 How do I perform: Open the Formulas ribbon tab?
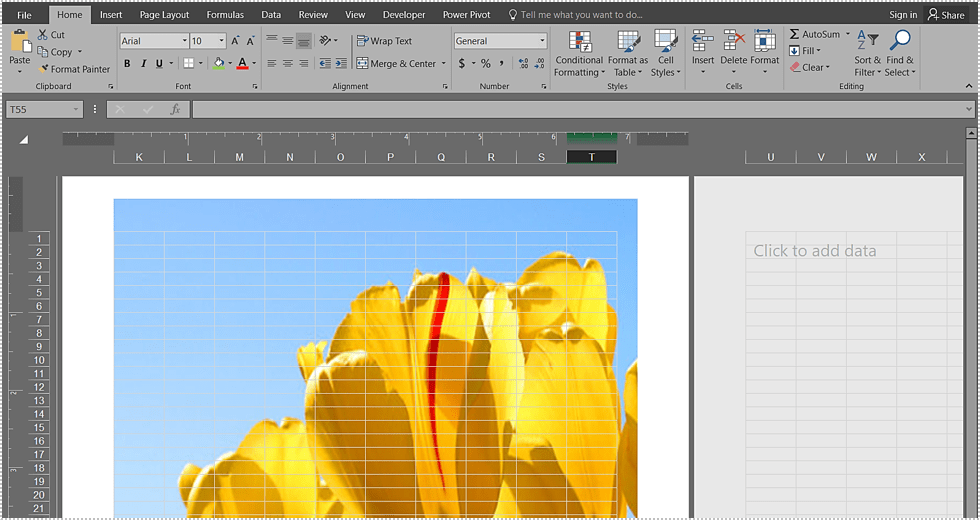click(x=225, y=15)
